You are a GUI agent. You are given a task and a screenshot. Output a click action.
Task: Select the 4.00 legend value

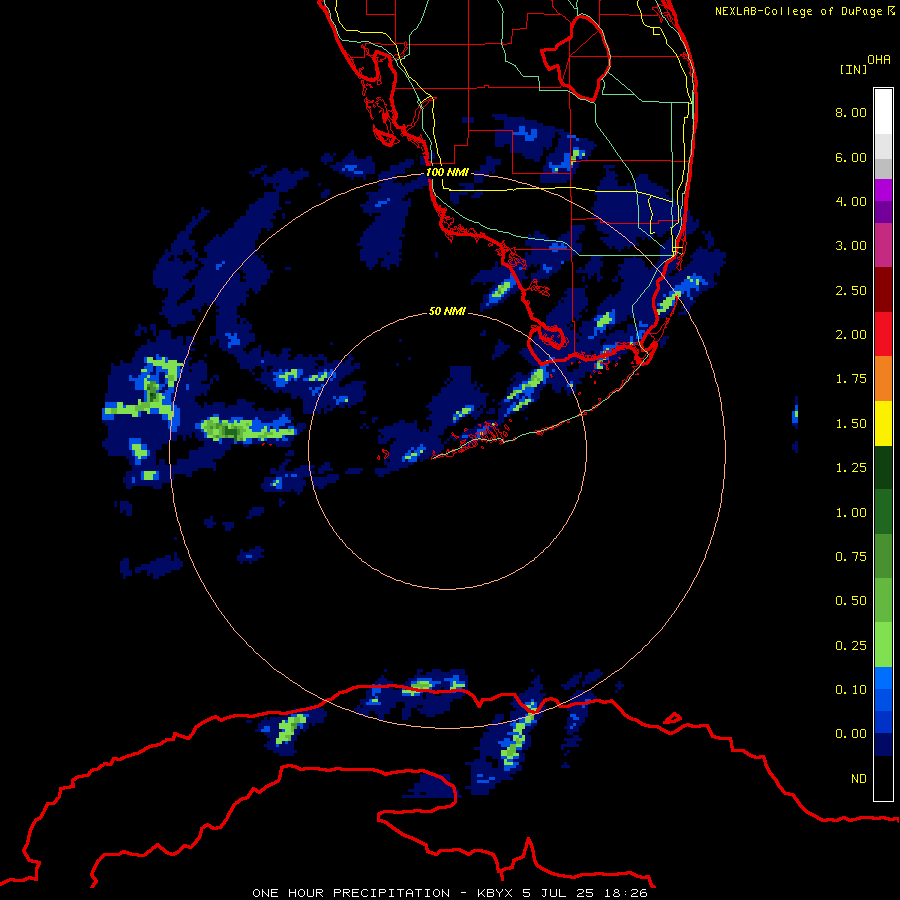click(x=851, y=201)
